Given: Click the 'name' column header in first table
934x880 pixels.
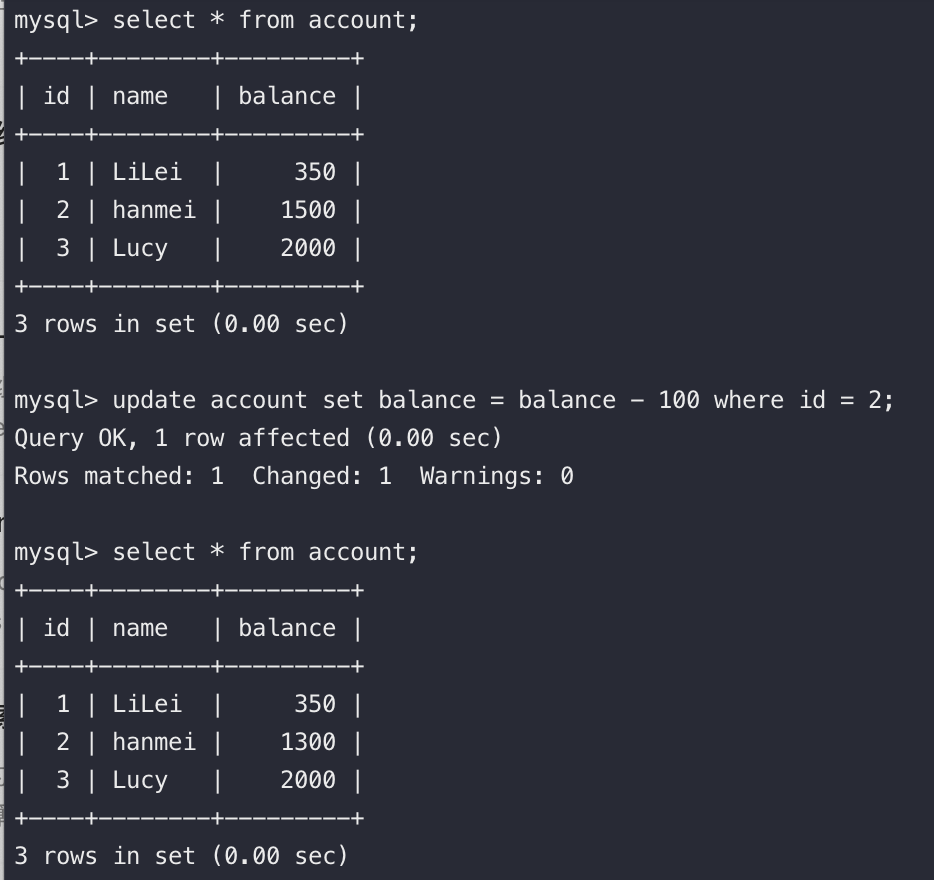Looking at the screenshot, I should click(140, 97).
